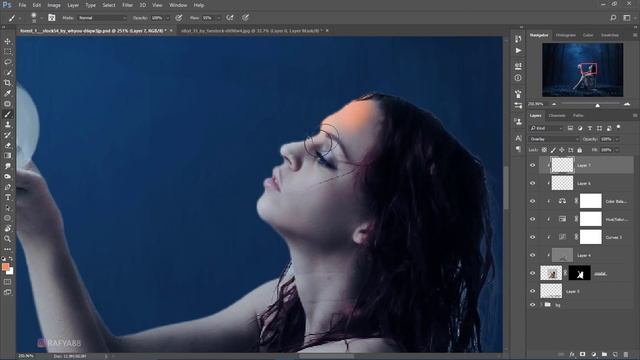
Task: Select the Rectangular Marquee tool
Action: click(8, 52)
